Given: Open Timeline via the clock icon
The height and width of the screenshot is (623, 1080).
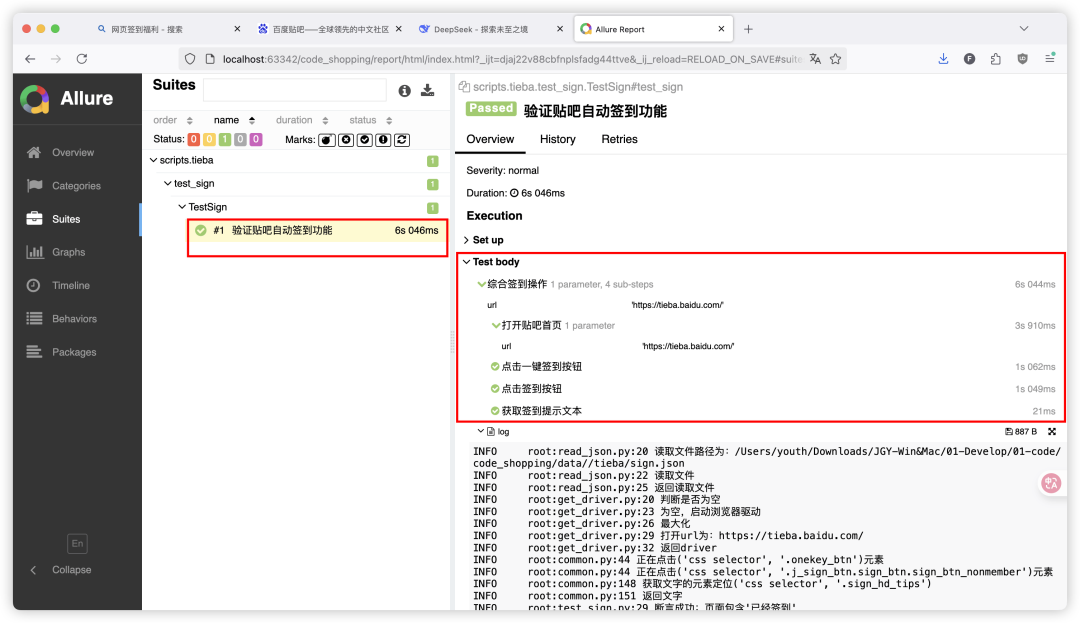Looking at the screenshot, I should point(34,285).
